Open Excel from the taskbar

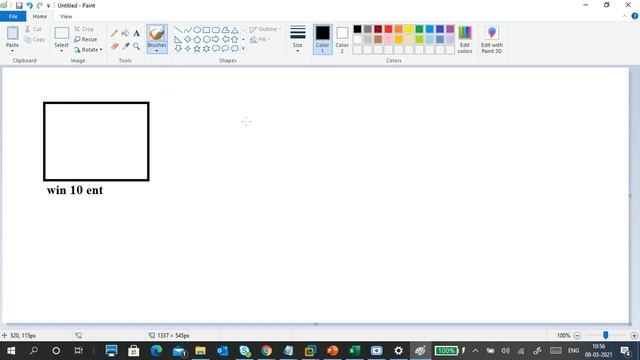click(354, 351)
